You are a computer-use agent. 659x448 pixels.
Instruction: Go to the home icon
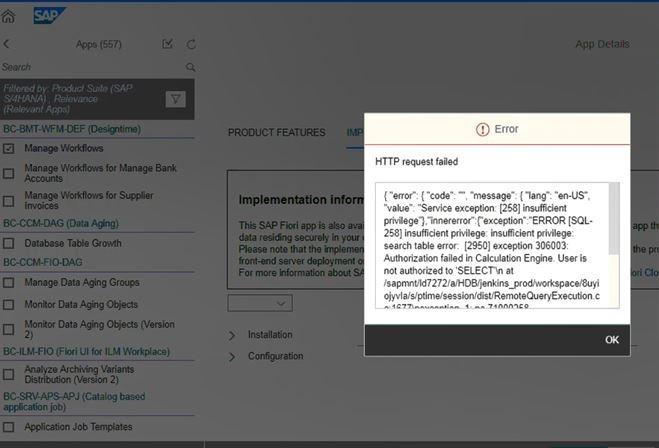(x=8, y=16)
